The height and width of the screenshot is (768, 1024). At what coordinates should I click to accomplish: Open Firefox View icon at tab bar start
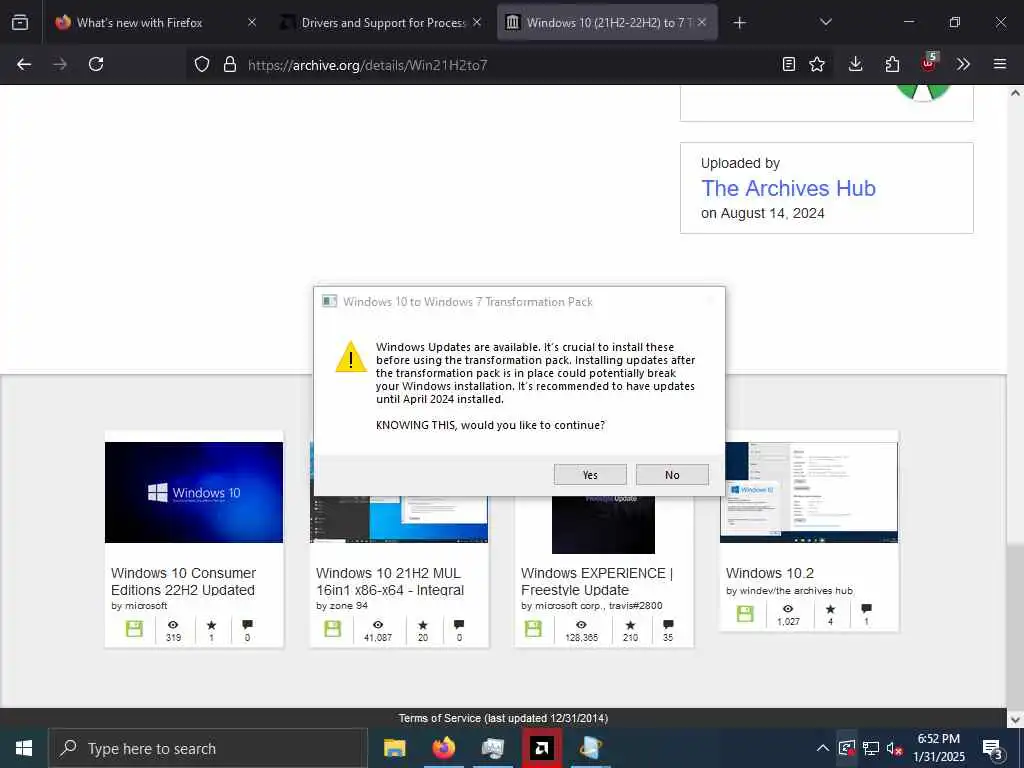pos(20,22)
